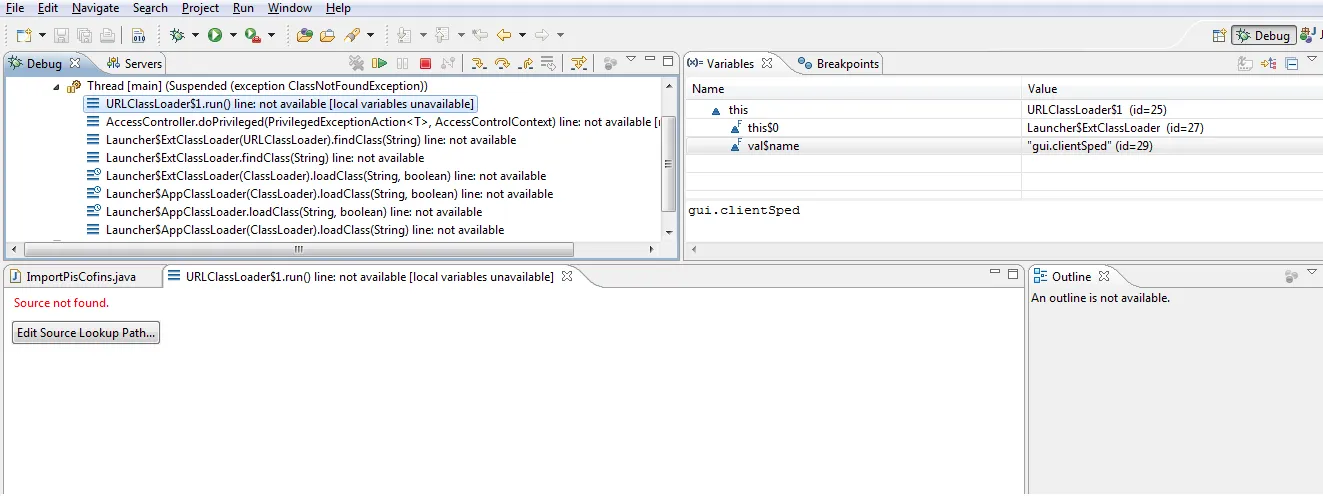Click the Save disk icon
Viewport: 1323px width, 496px height.
click(61, 35)
